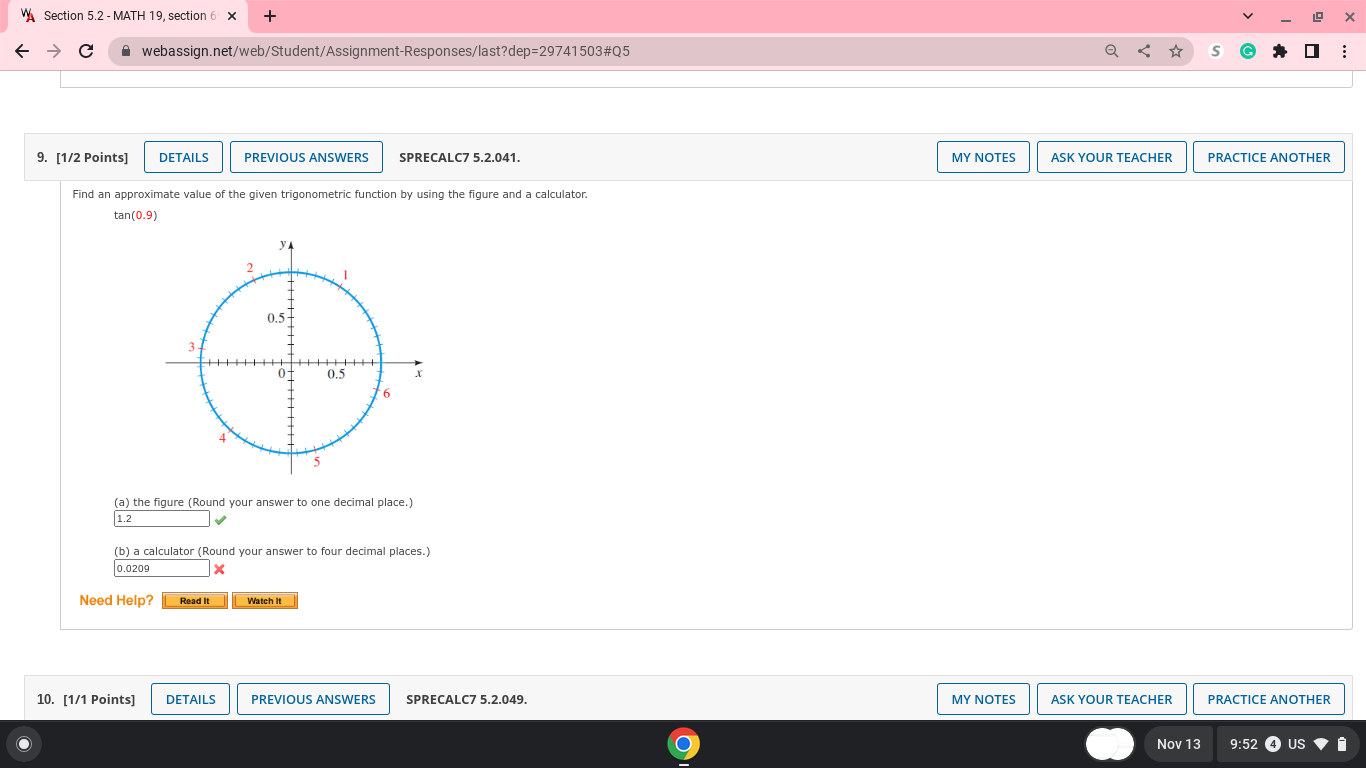This screenshot has width=1366, height=768.
Task: Open Chrome from the shelf
Action: [x=682, y=744]
